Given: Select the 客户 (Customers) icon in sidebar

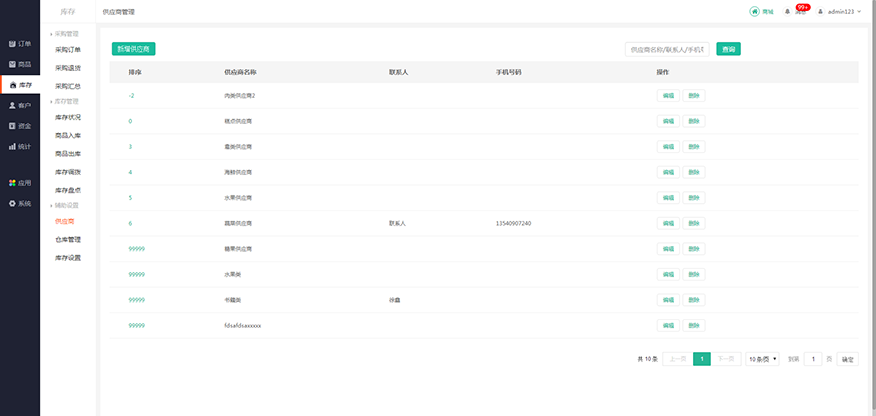Looking at the screenshot, I should (13, 105).
